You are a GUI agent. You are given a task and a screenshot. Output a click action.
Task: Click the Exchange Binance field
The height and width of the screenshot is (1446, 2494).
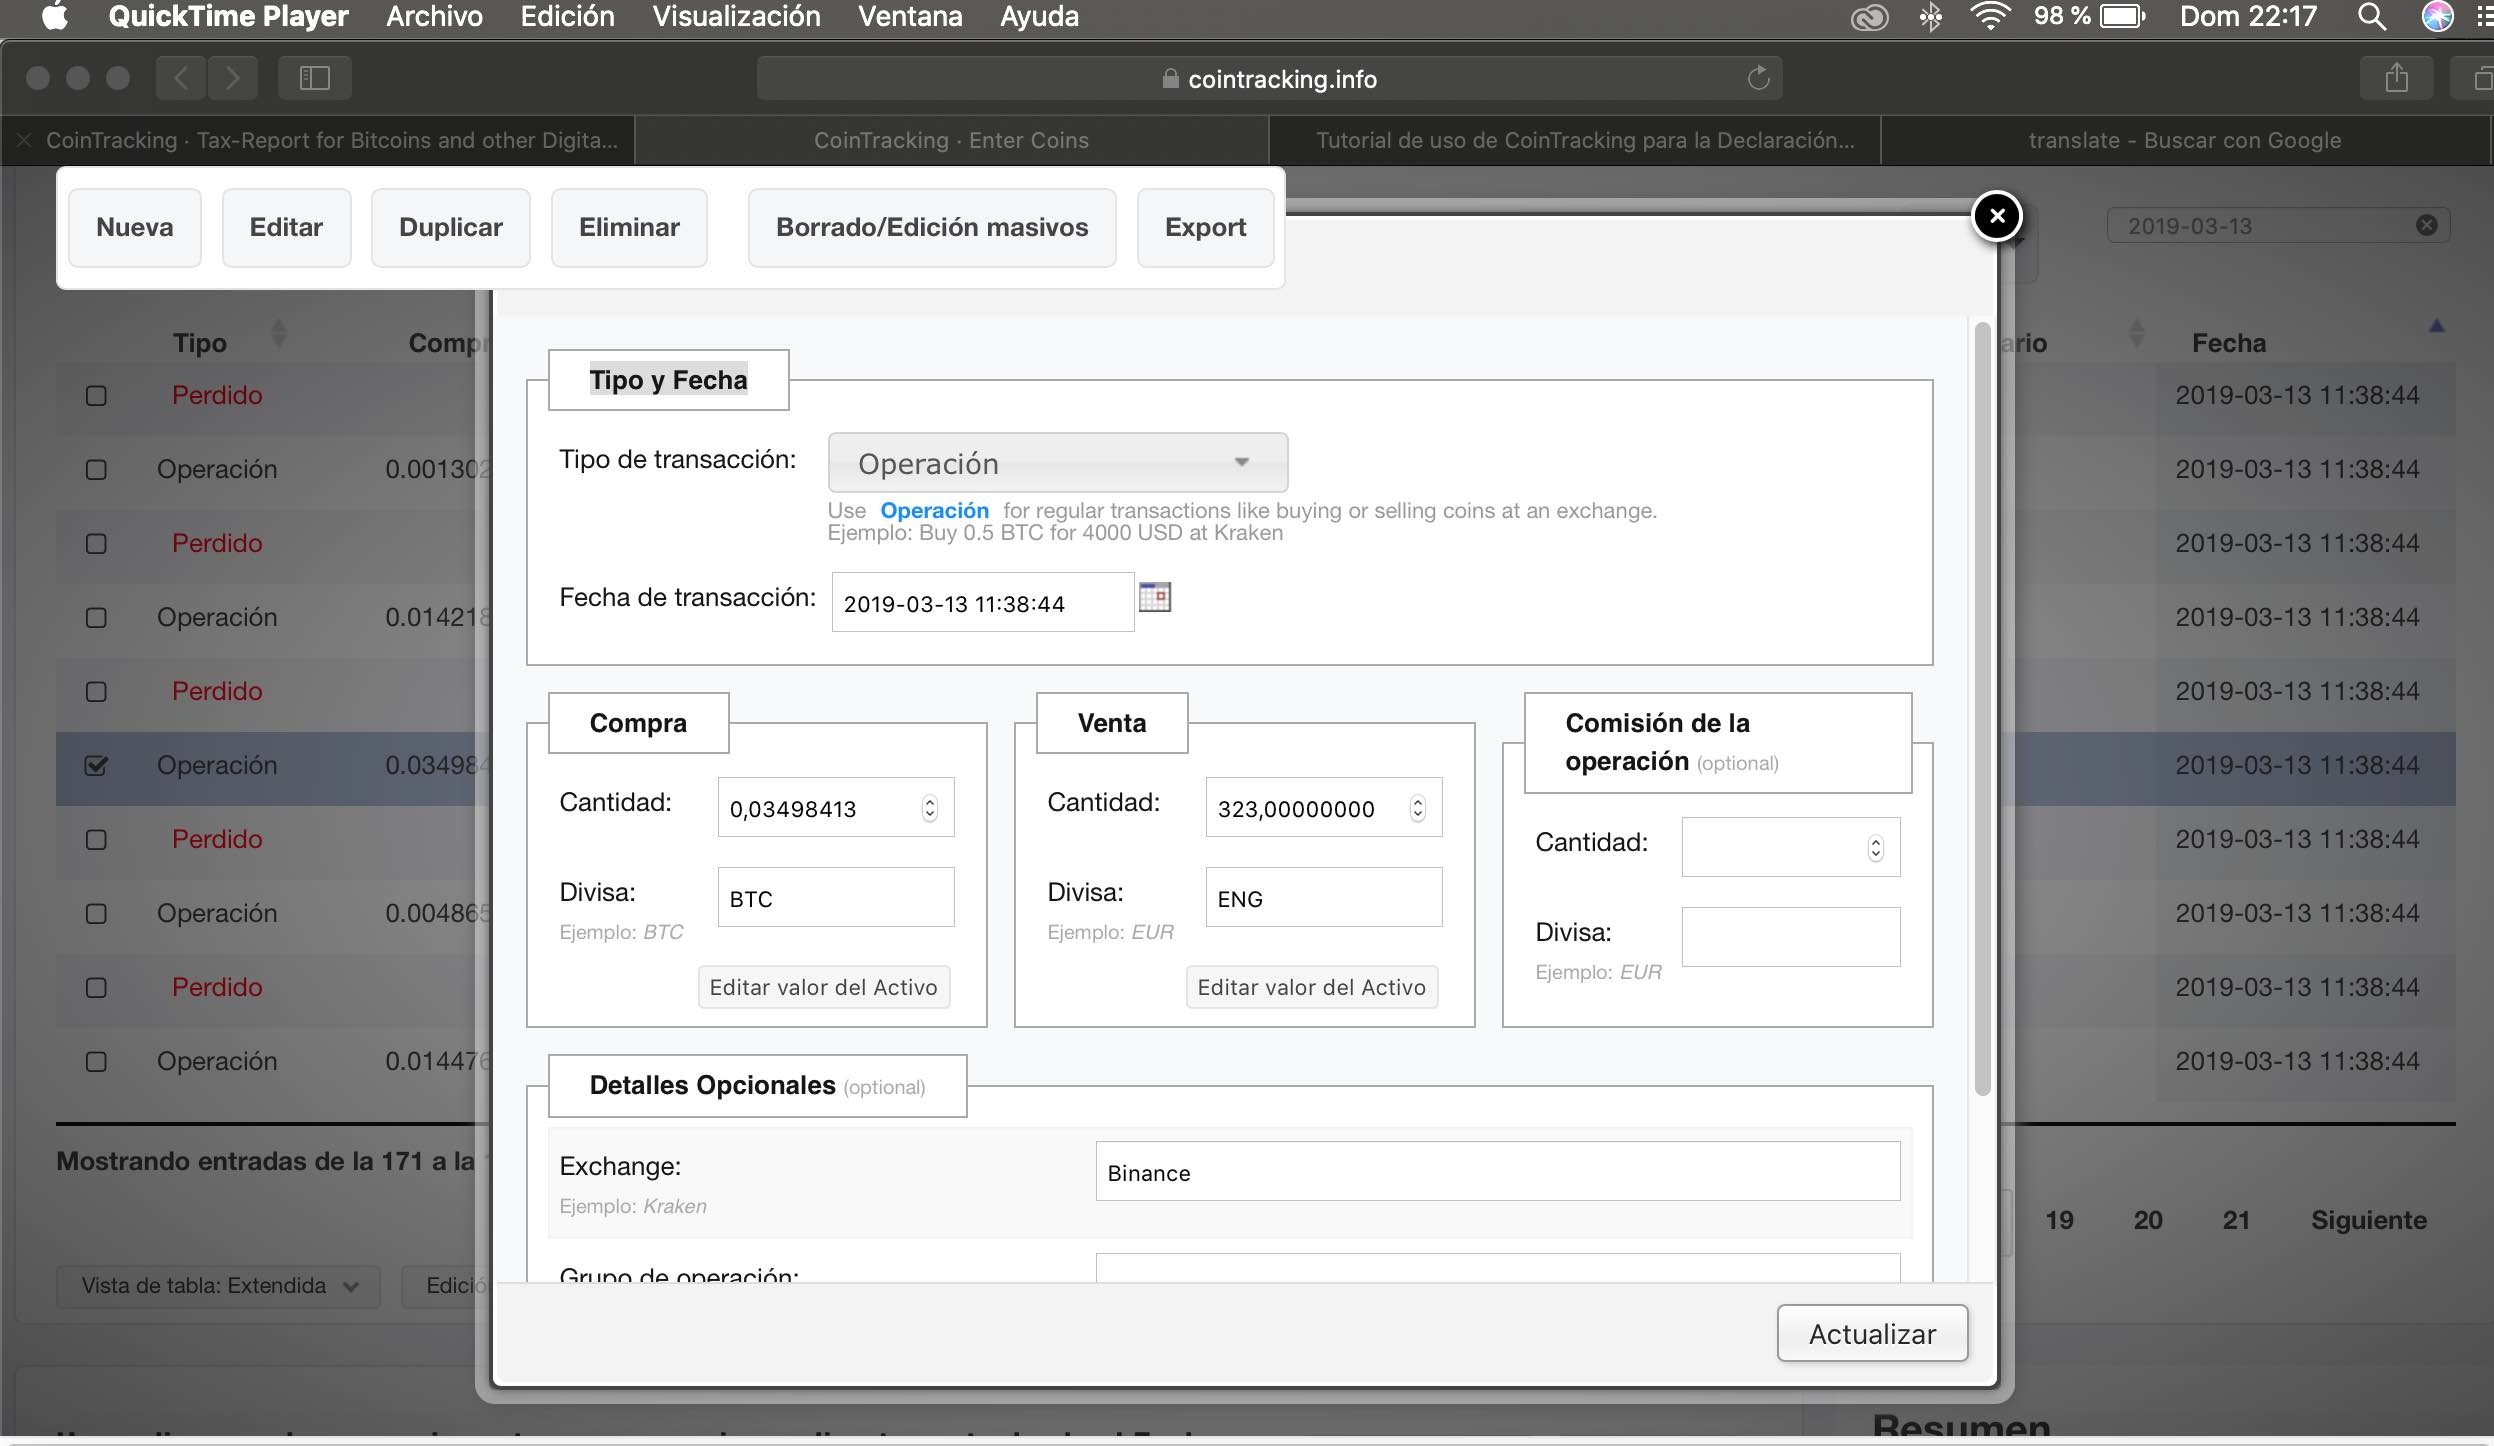[1498, 1171]
